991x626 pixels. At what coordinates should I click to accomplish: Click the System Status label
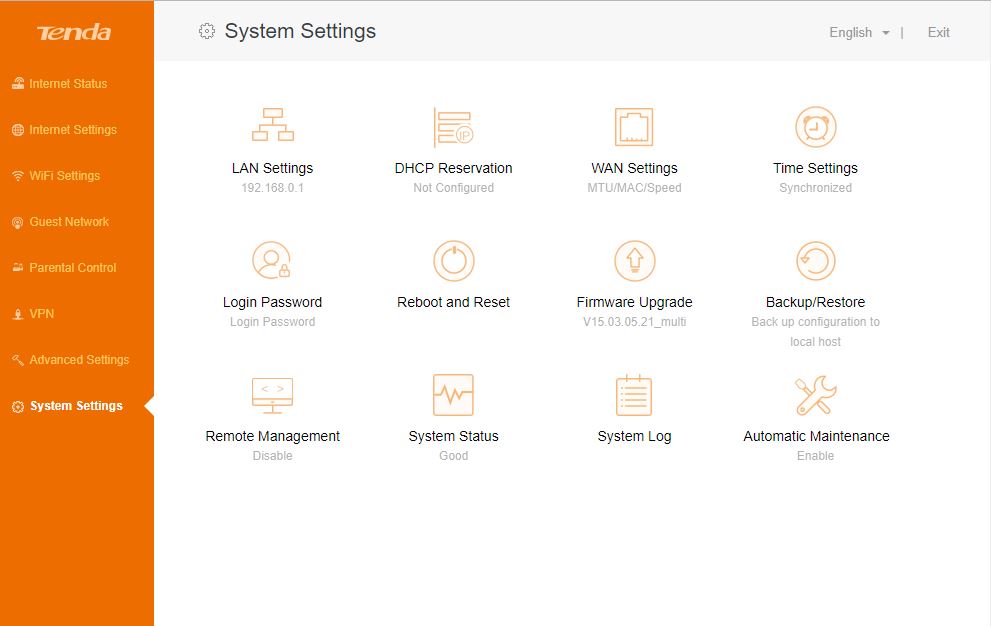453,436
